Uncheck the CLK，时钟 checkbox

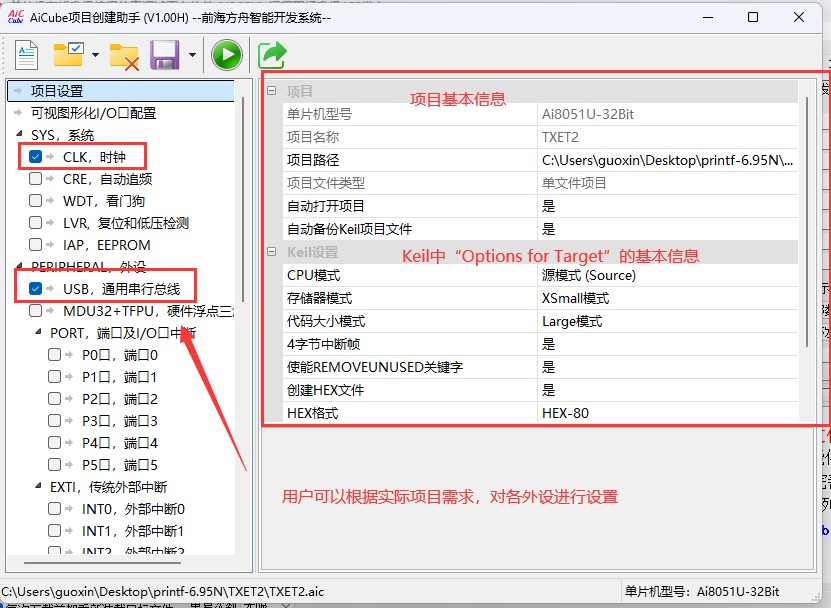pyautogui.click(x=36, y=156)
